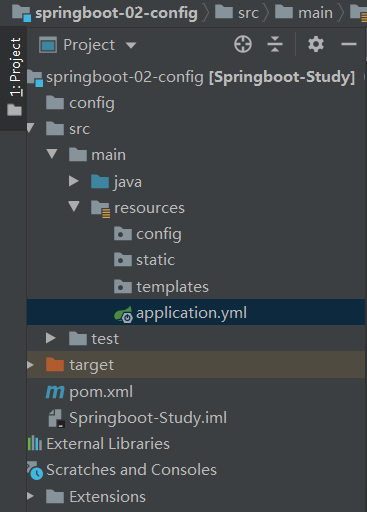Click the Project view window icon
The image size is (367, 512).
click(48, 45)
